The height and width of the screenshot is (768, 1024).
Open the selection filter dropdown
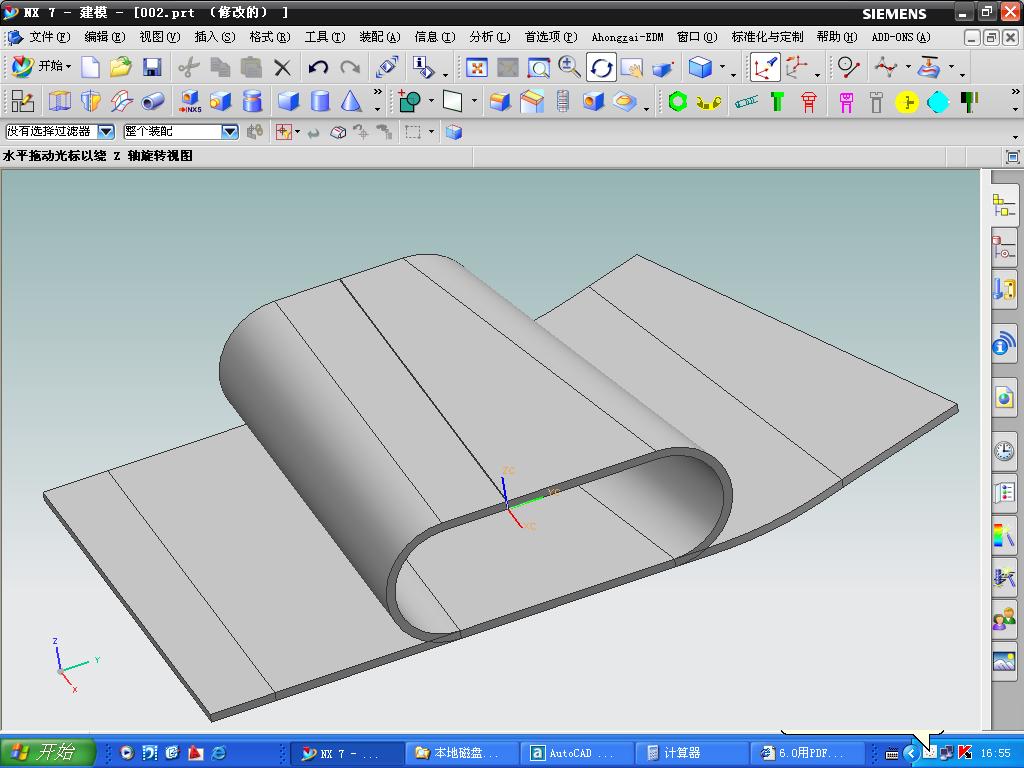click(x=105, y=131)
